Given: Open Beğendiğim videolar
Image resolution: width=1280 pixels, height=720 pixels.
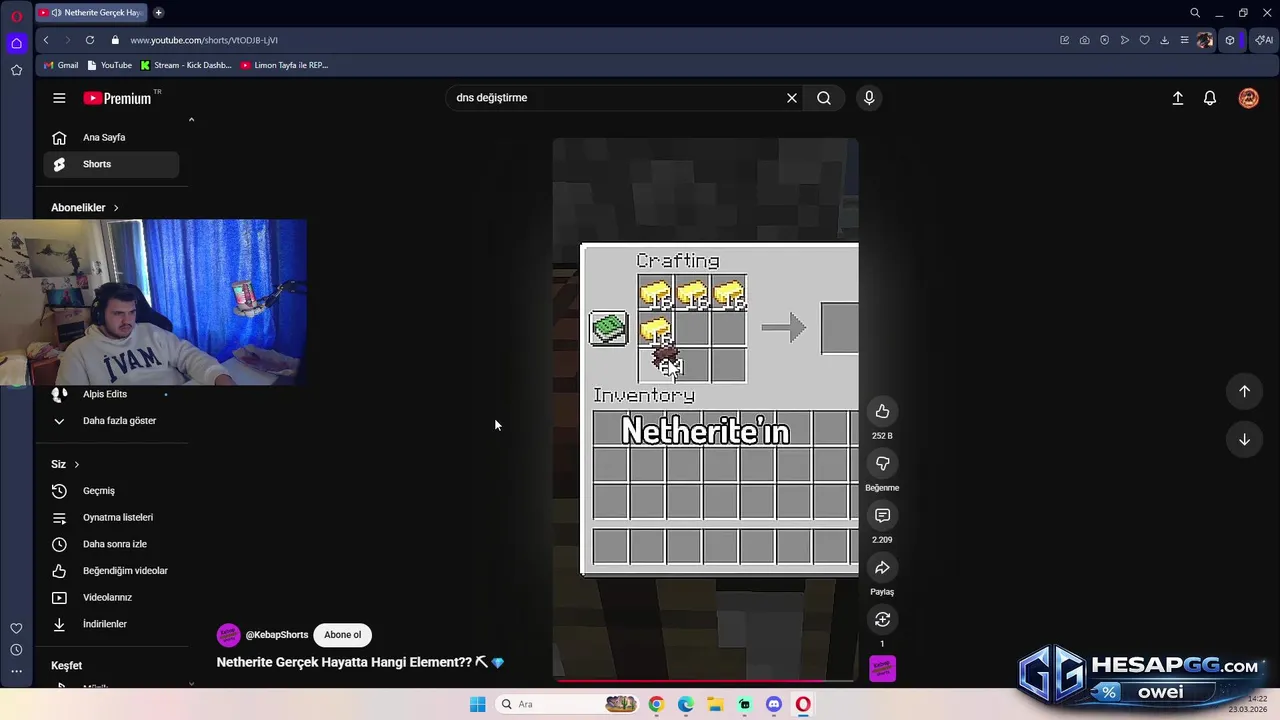Looking at the screenshot, I should [111, 571].
